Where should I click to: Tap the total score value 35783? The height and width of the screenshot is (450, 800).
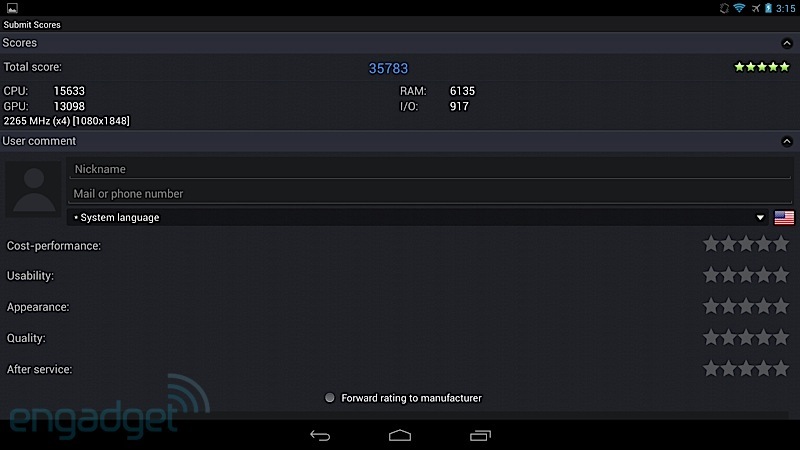[x=388, y=68]
